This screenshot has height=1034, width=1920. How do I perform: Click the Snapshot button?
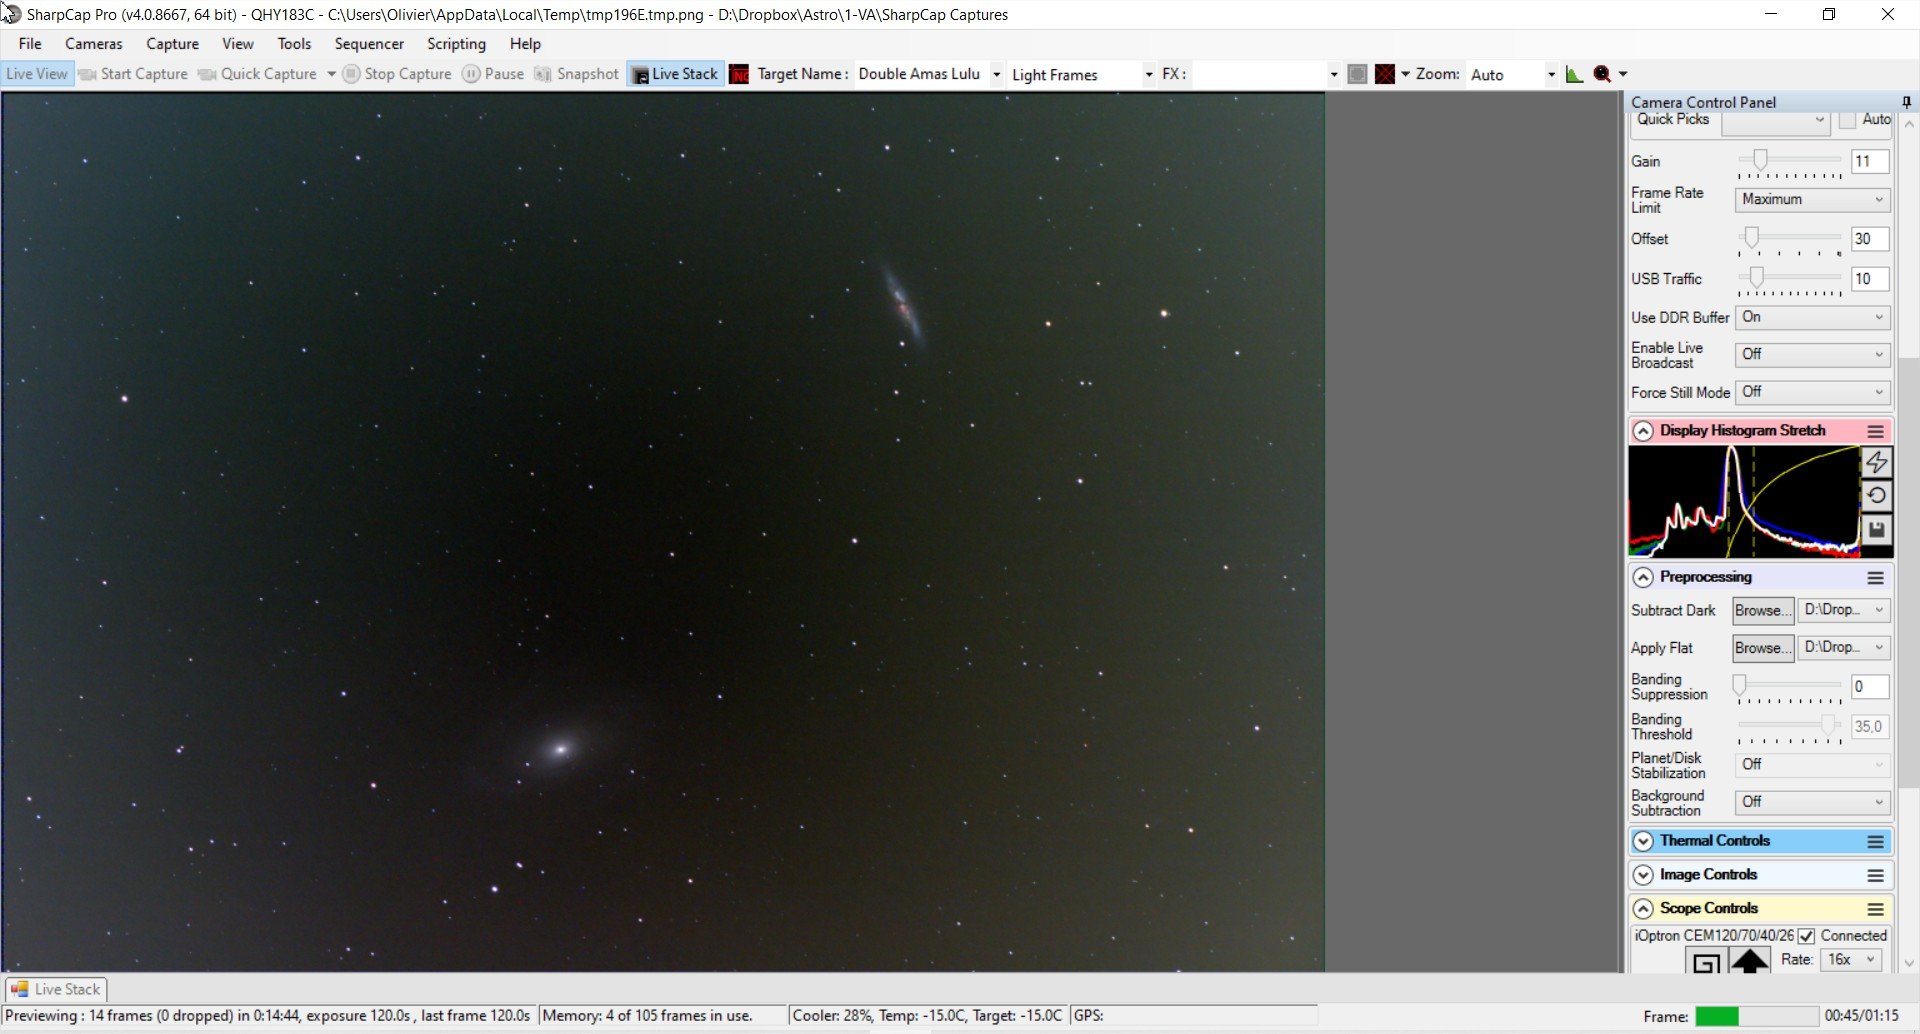pyautogui.click(x=577, y=74)
